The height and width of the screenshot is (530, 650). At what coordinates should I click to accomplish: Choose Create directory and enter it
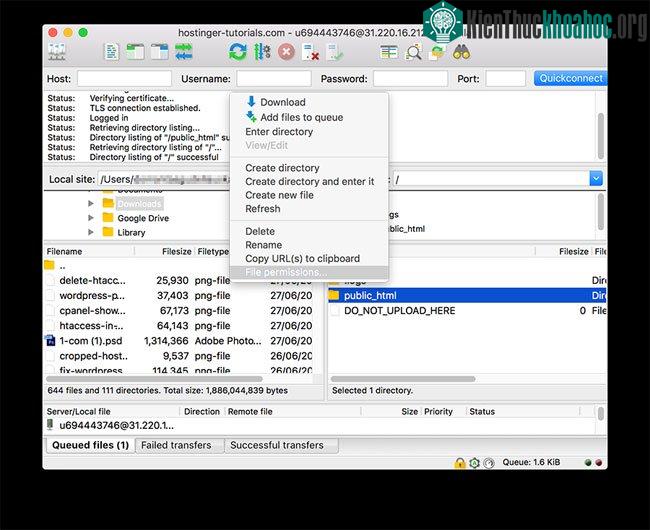tap(309, 182)
